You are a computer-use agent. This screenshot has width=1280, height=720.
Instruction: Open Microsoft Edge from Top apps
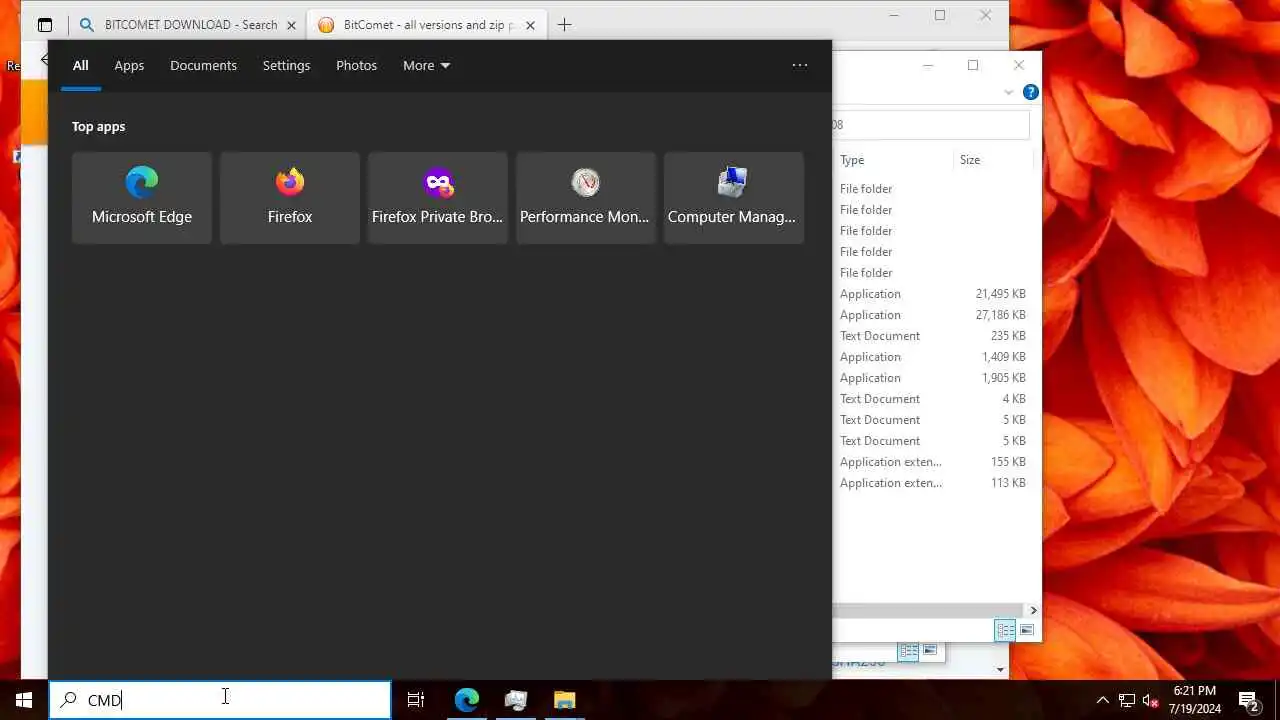pyautogui.click(x=141, y=198)
